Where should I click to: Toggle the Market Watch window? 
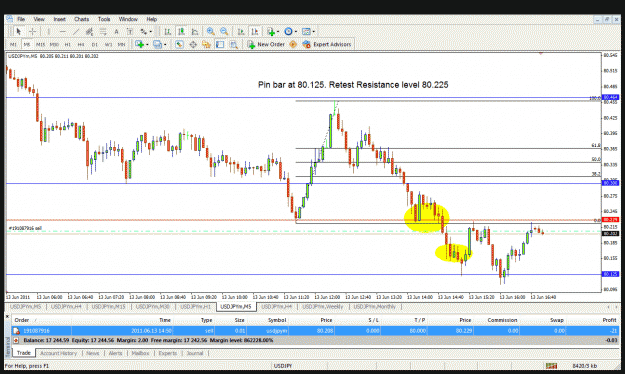pyautogui.click(x=179, y=44)
